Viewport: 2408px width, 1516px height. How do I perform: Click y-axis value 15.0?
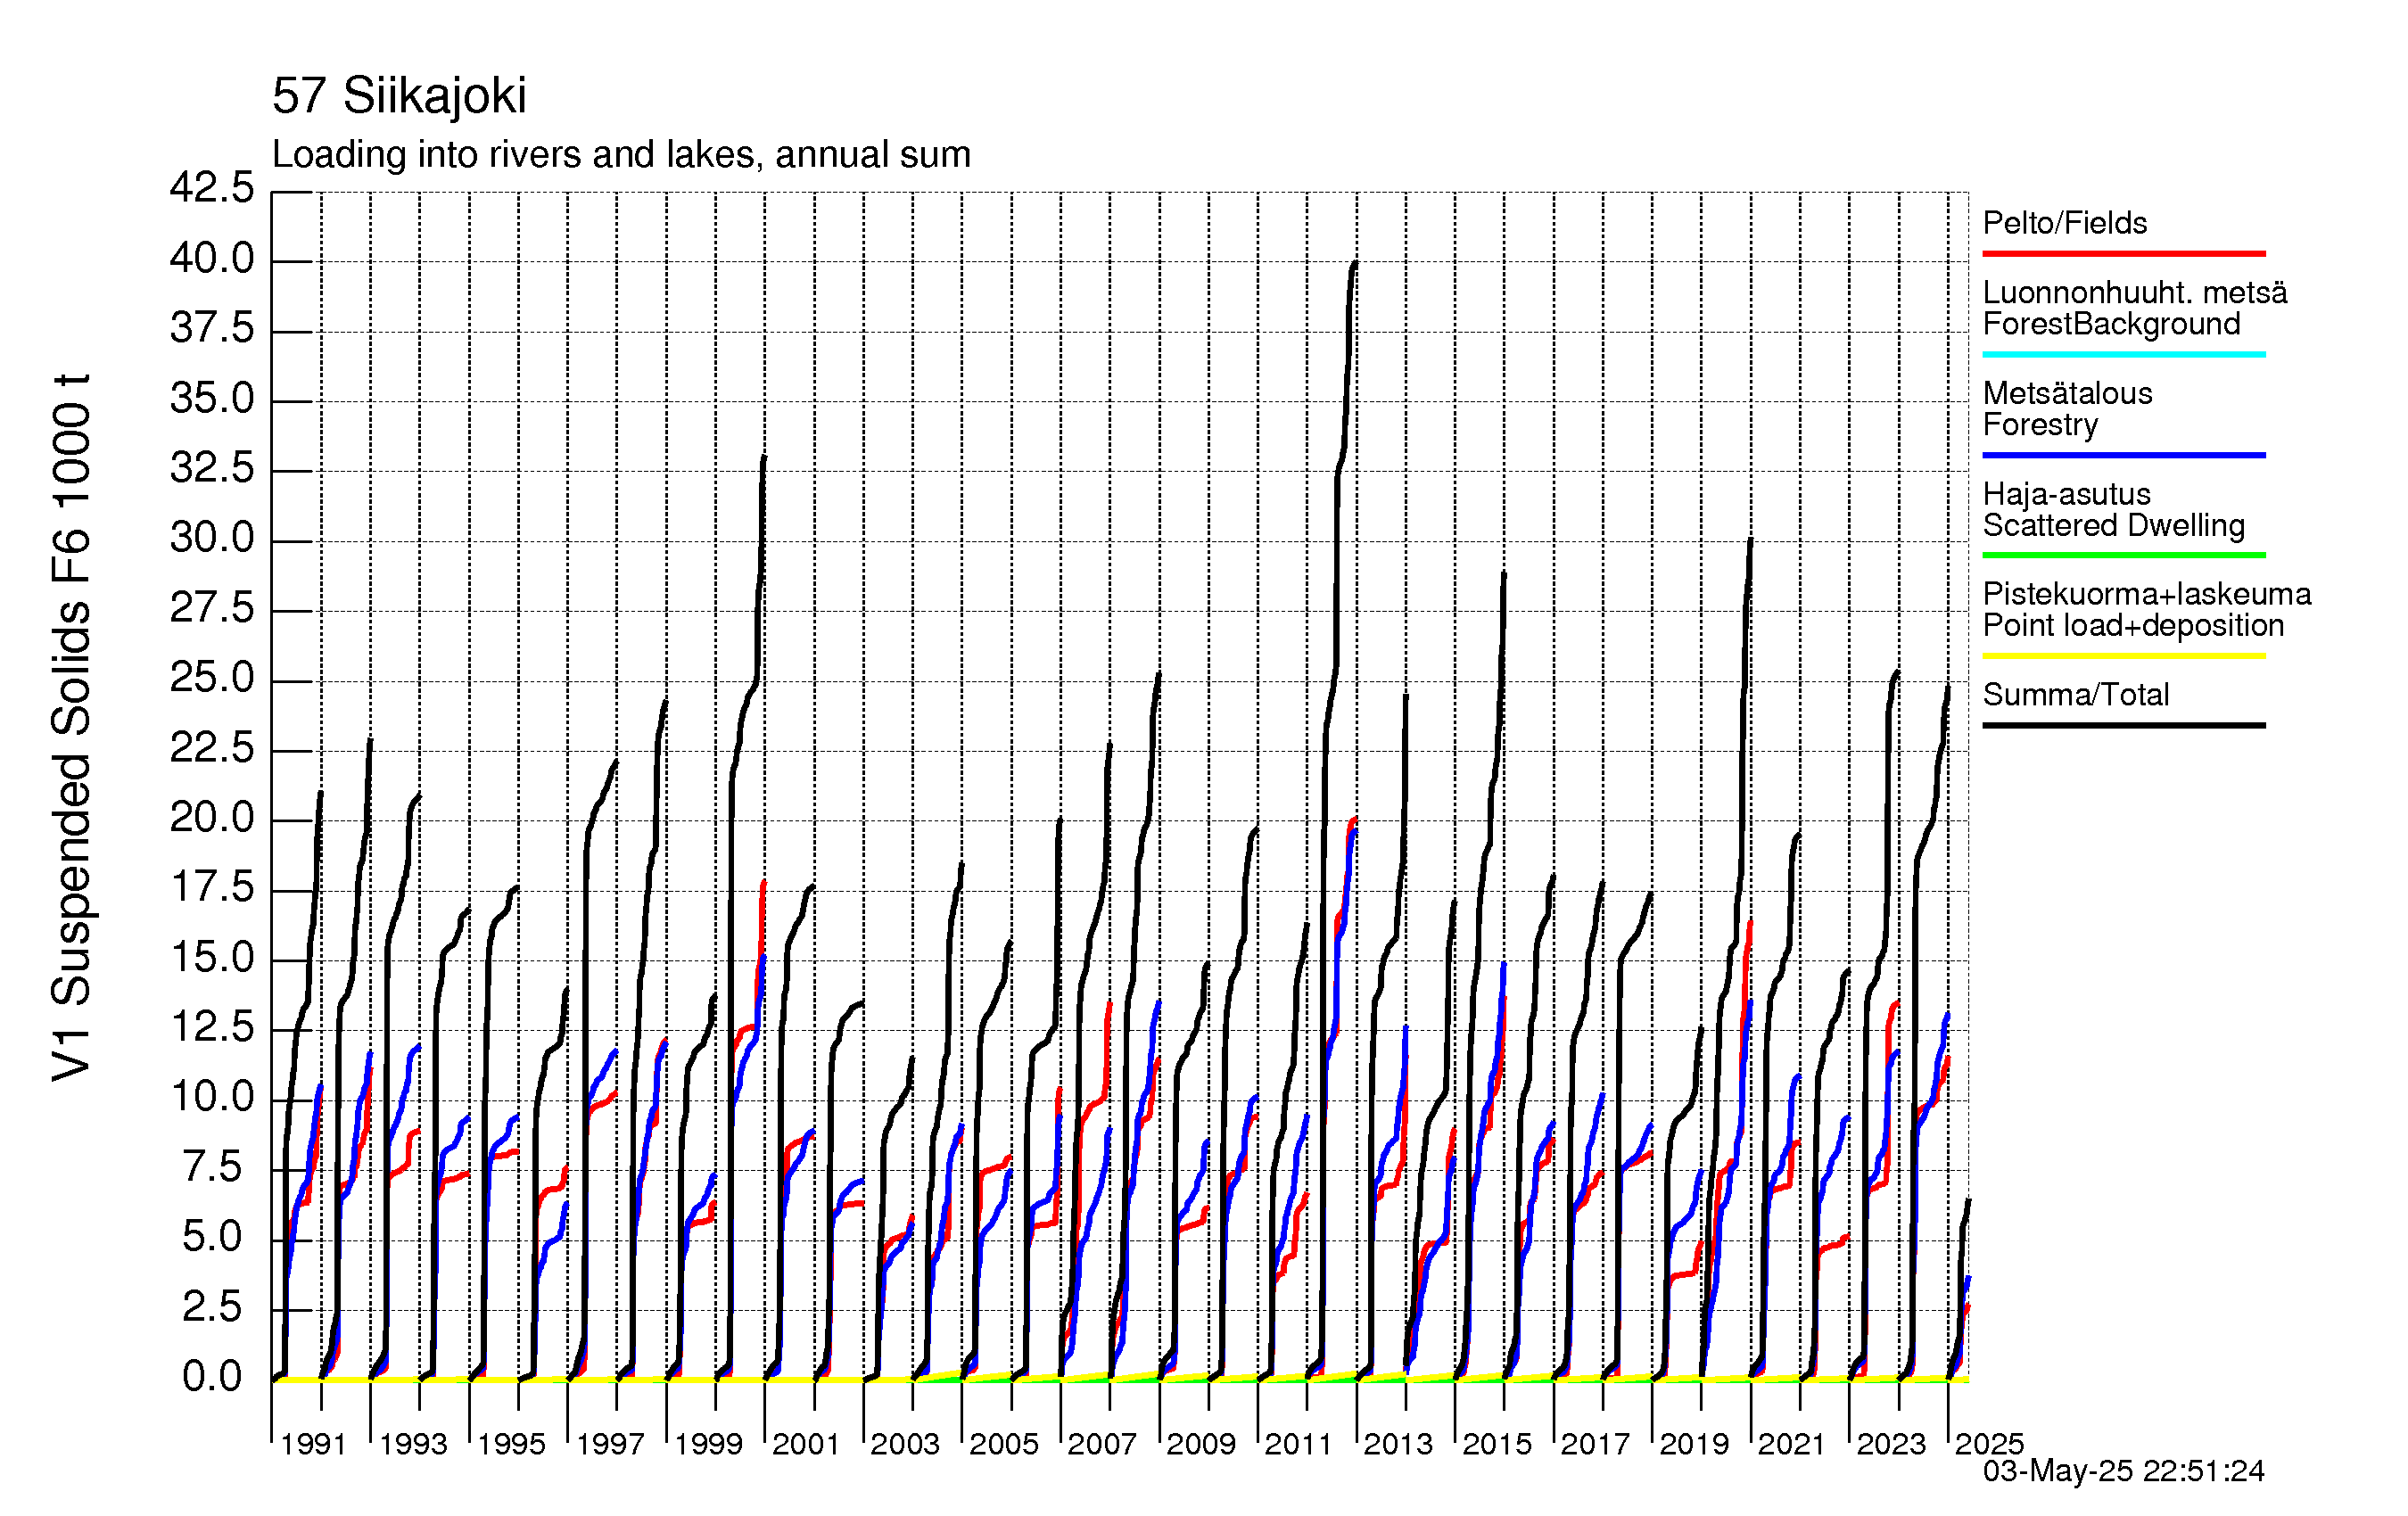point(212,958)
